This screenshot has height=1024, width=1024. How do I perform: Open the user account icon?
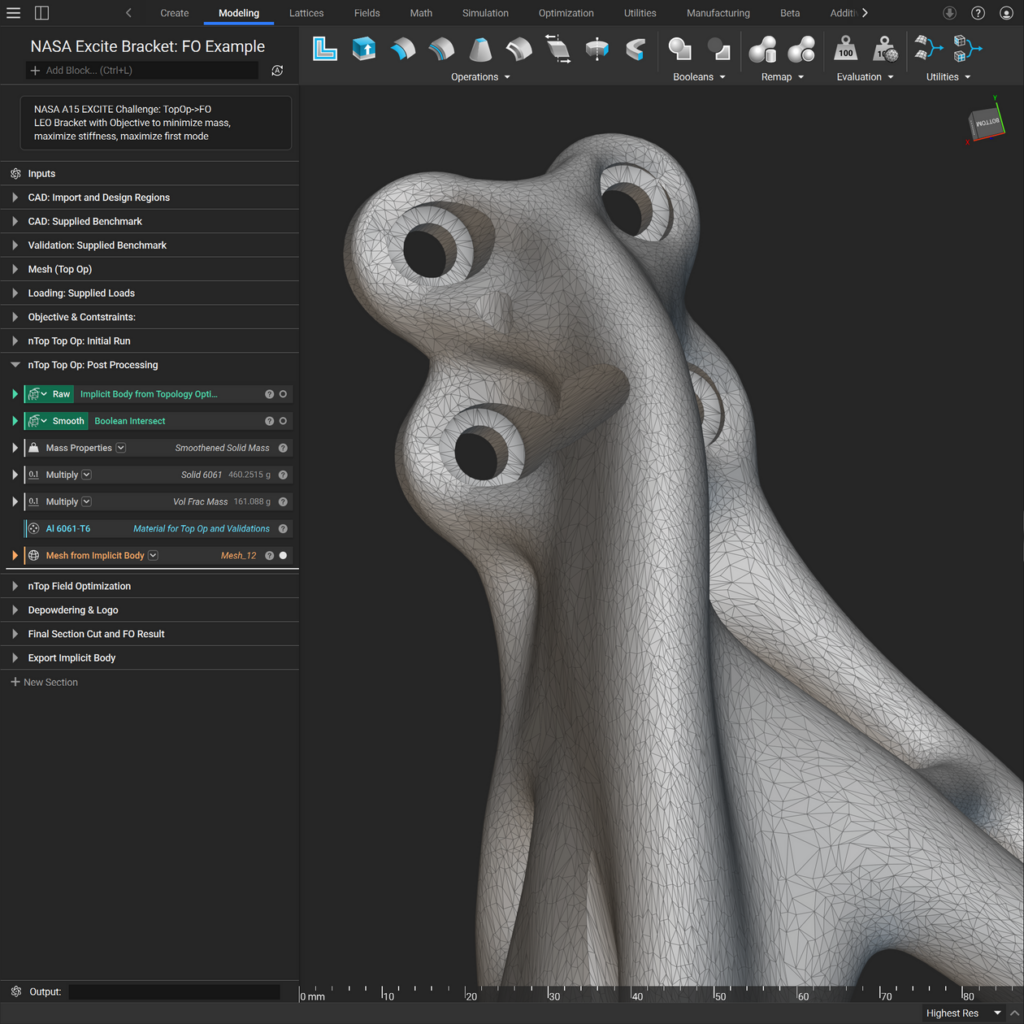click(1006, 13)
